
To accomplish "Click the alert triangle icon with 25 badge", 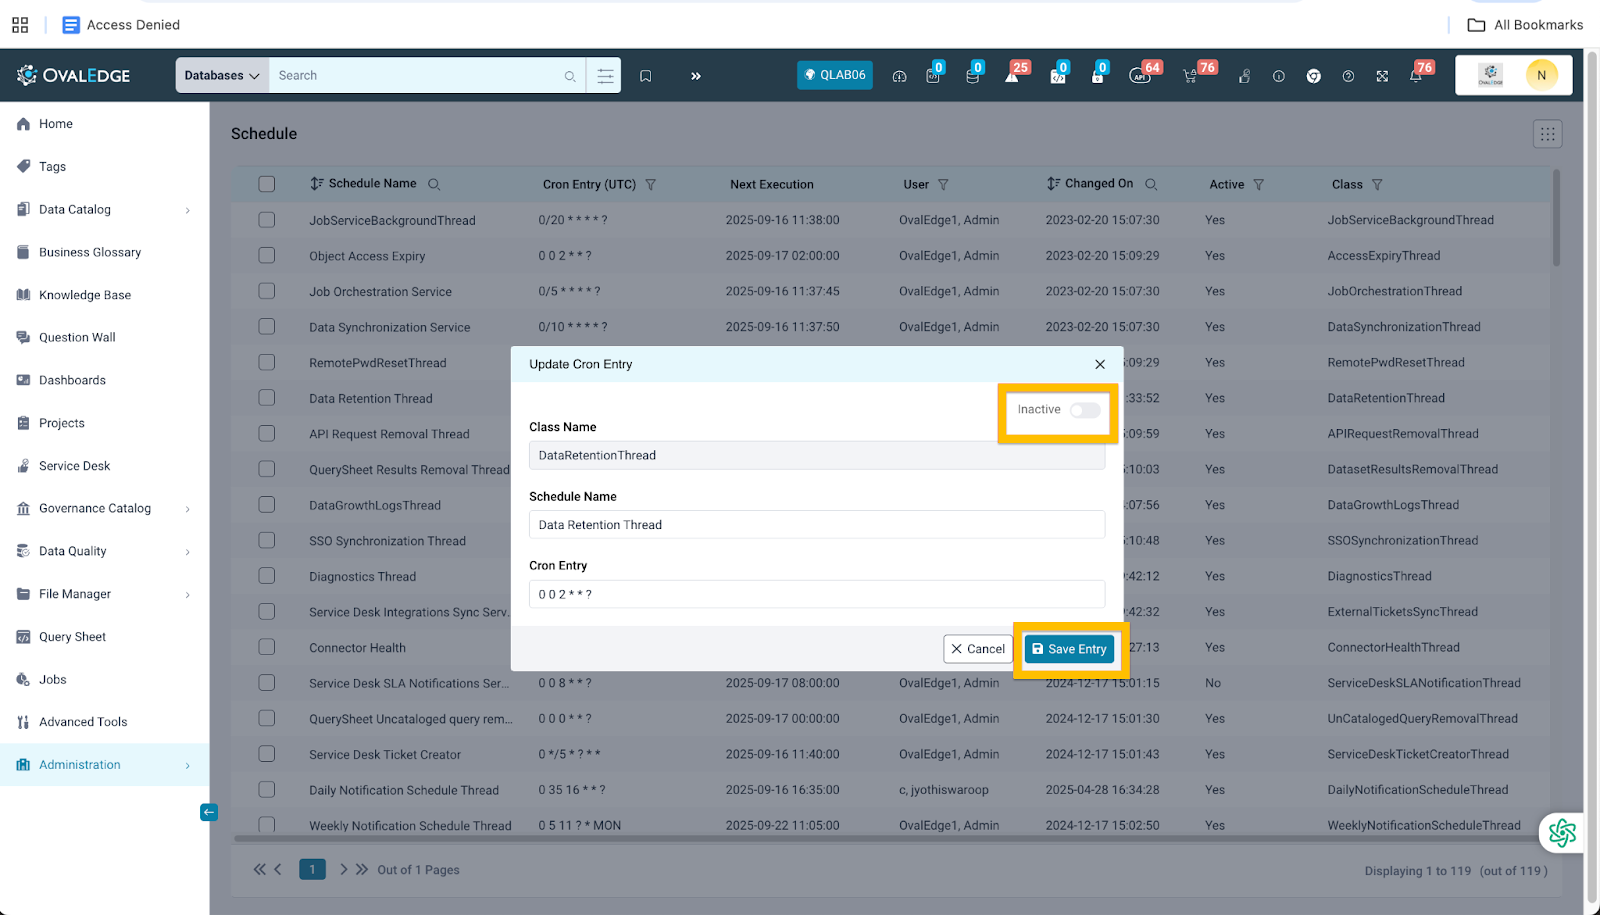I will click(1012, 76).
